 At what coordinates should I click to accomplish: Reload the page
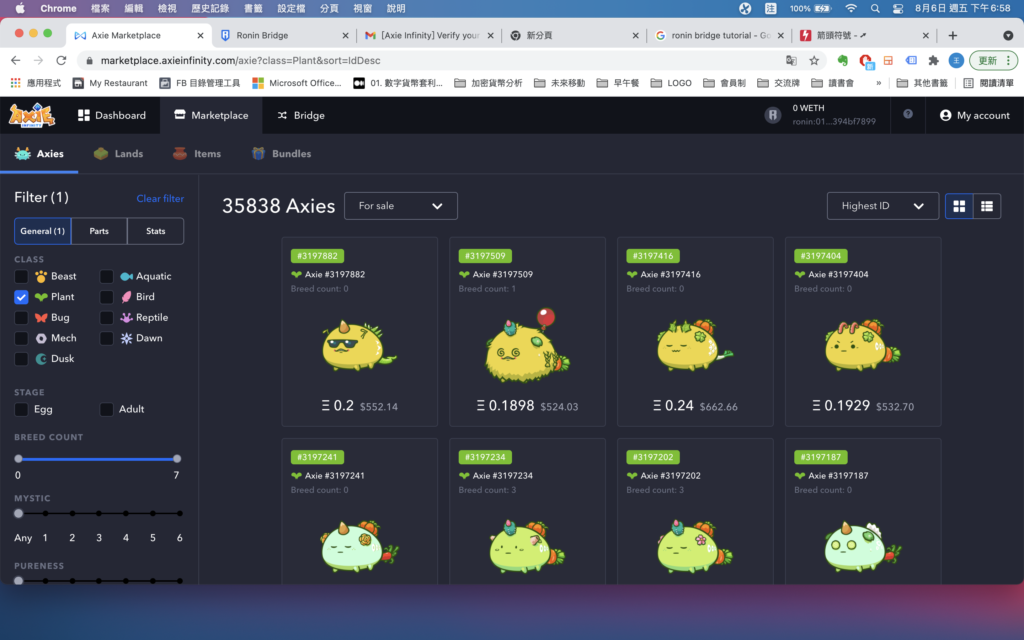click(61, 60)
